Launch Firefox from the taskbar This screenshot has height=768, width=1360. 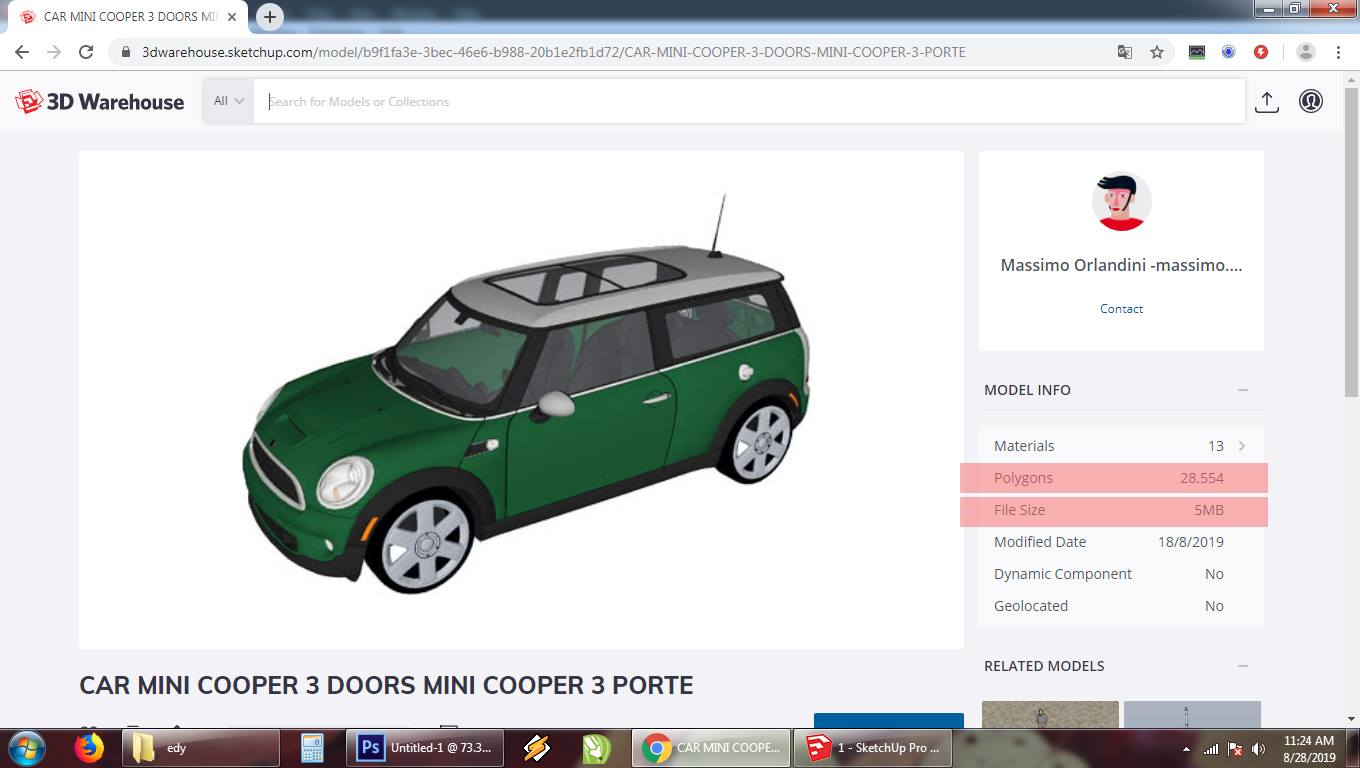[x=90, y=748]
